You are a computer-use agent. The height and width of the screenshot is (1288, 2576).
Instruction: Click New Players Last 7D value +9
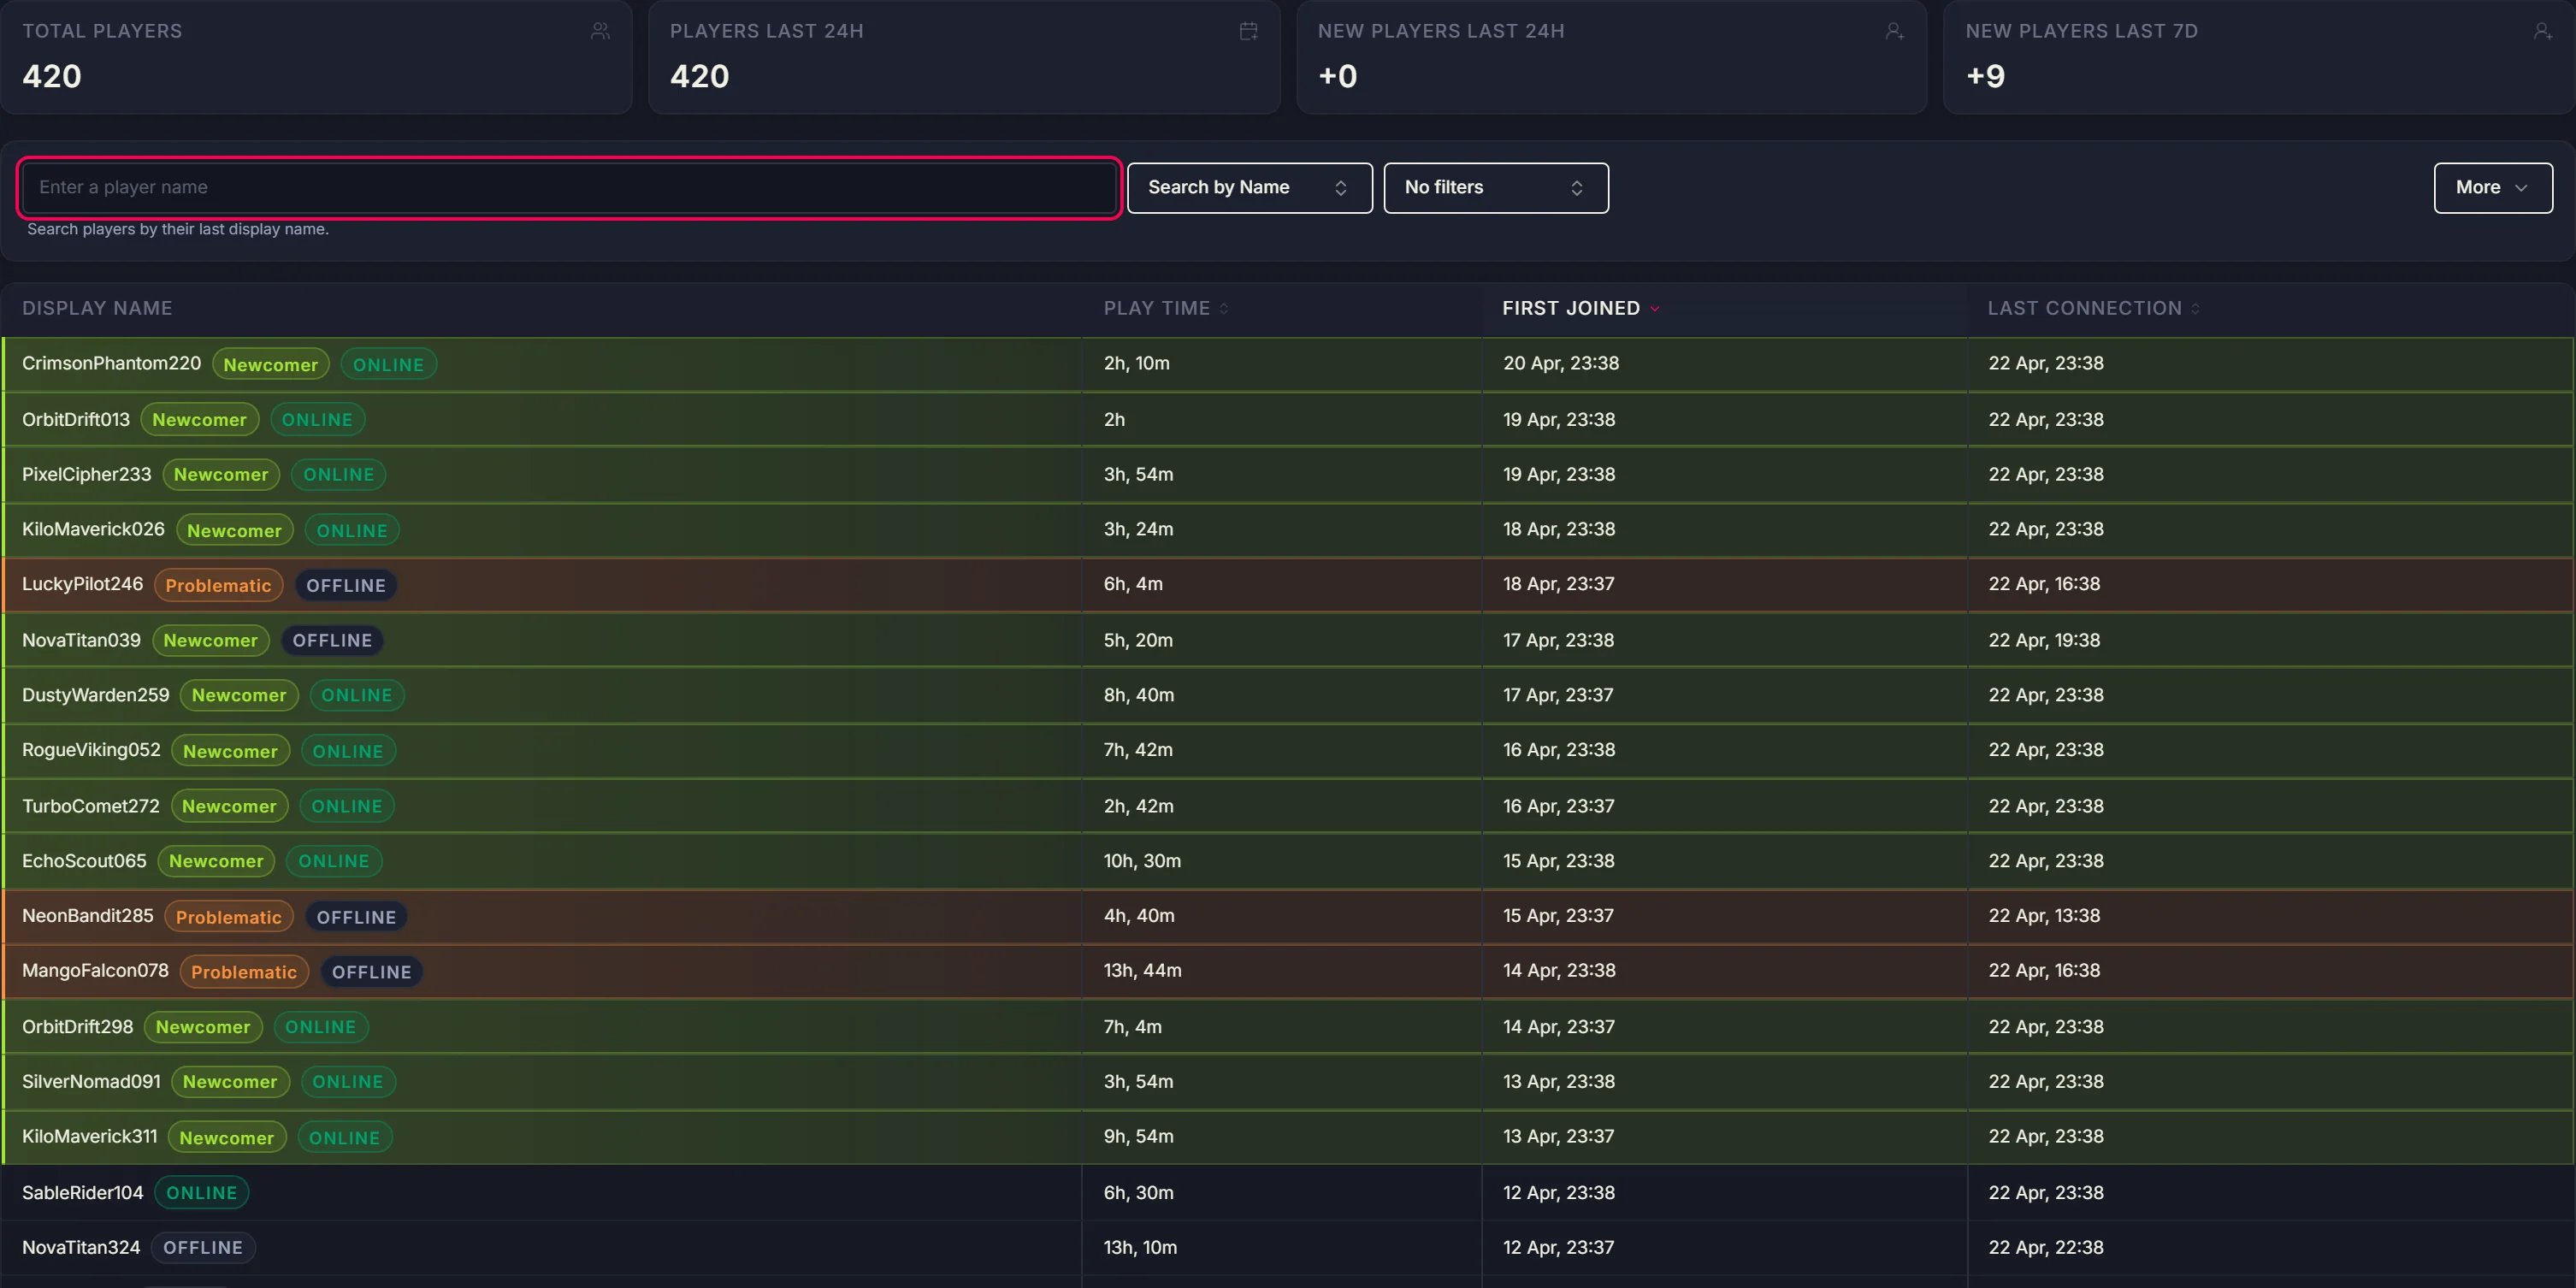click(x=1986, y=76)
